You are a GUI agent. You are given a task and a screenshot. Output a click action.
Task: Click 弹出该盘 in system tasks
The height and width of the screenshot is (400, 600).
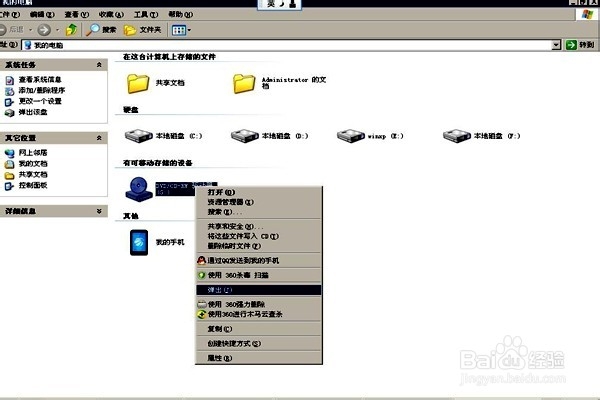(33, 112)
